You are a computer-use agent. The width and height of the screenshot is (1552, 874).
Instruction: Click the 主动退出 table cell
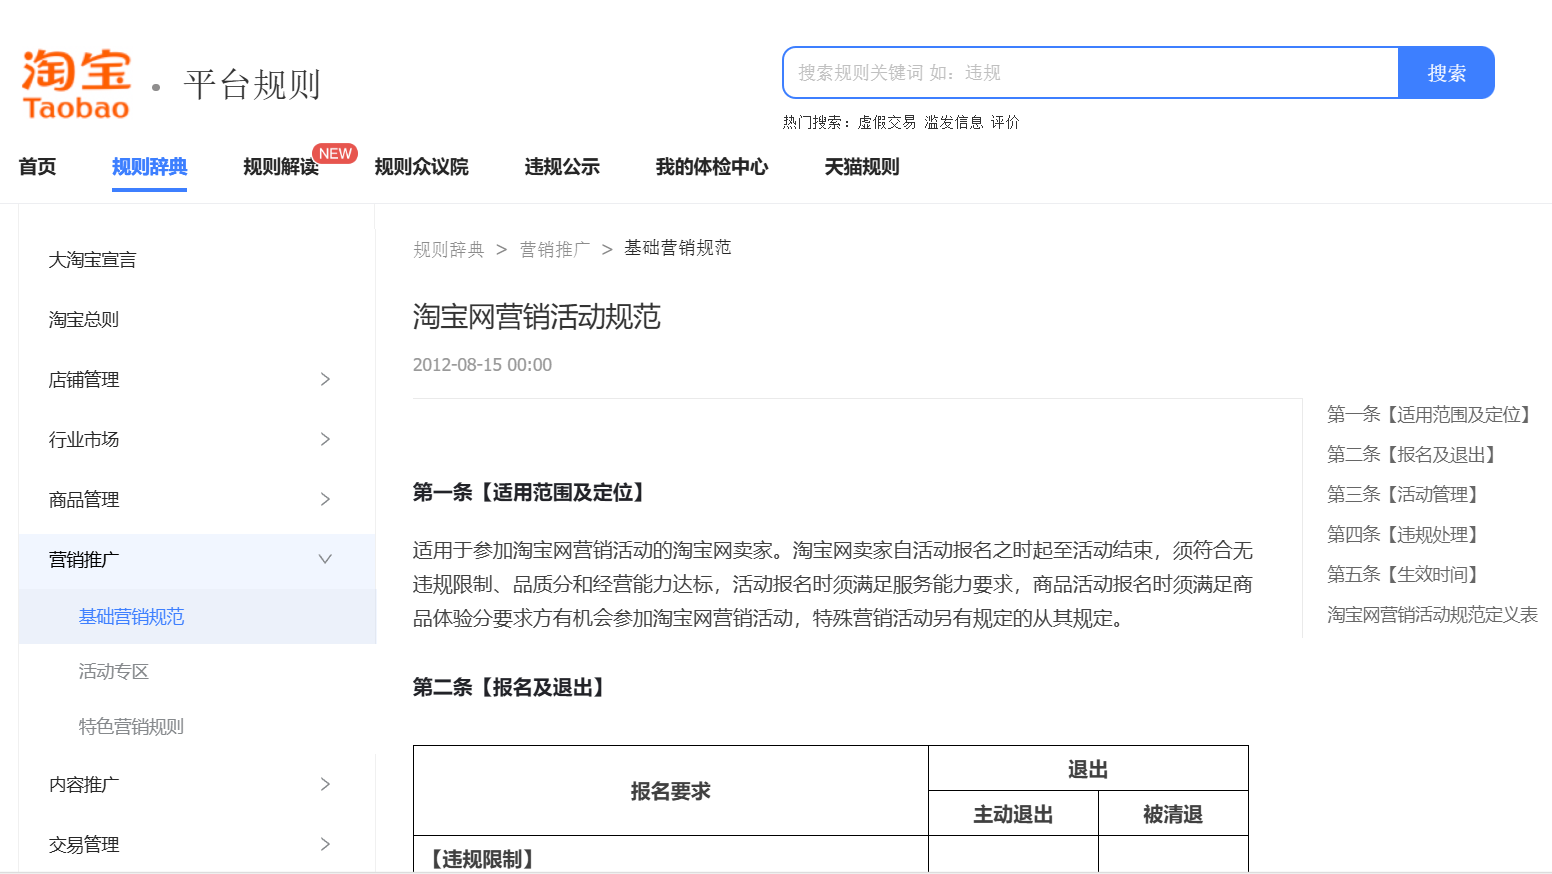point(1013,814)
